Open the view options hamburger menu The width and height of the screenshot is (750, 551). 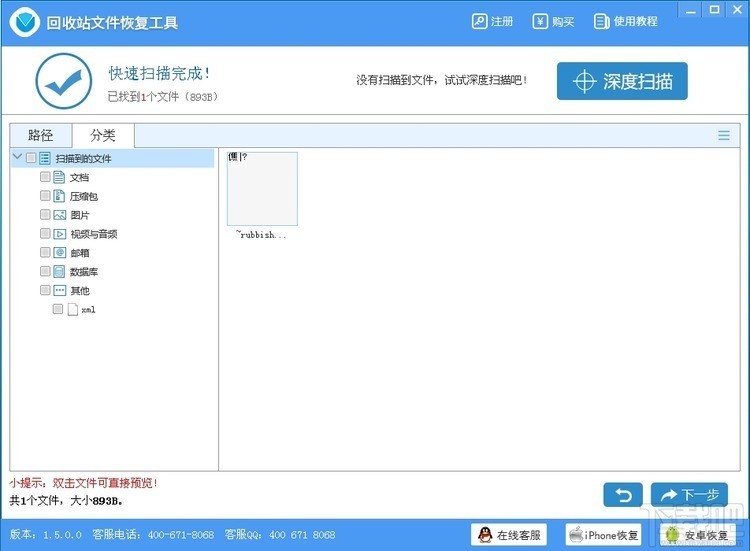click(724, 135)
